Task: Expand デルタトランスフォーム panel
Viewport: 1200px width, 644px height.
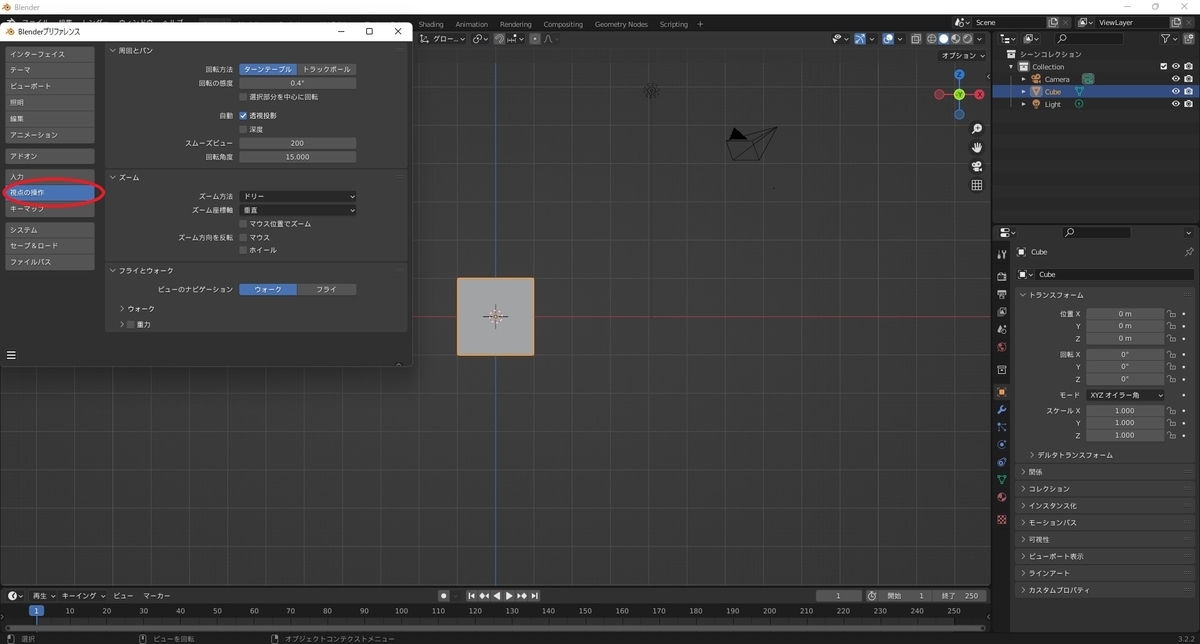Action: coord(1074,455)
